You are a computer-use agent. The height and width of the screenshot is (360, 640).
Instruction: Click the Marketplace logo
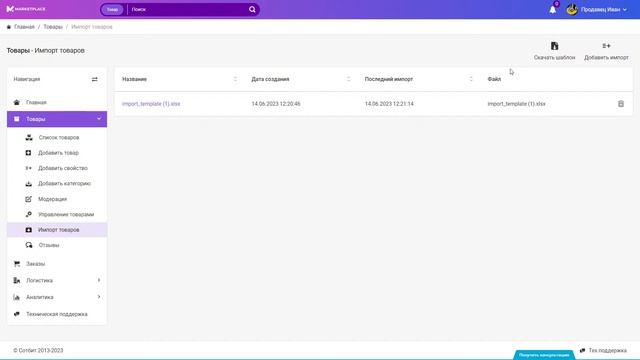coord(26,9)
